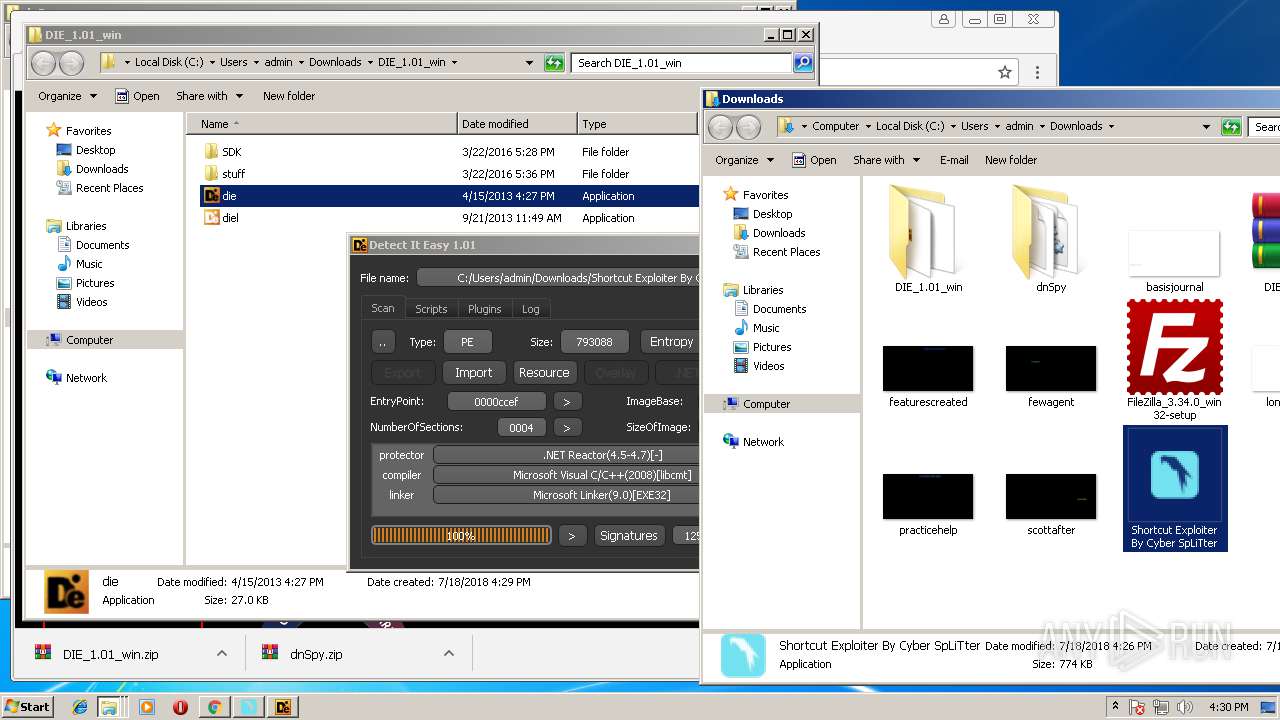Expand options for DIE_1.01_win.zip download
The width and height of the screenshot is (1280, 720).
click(222, 653)
